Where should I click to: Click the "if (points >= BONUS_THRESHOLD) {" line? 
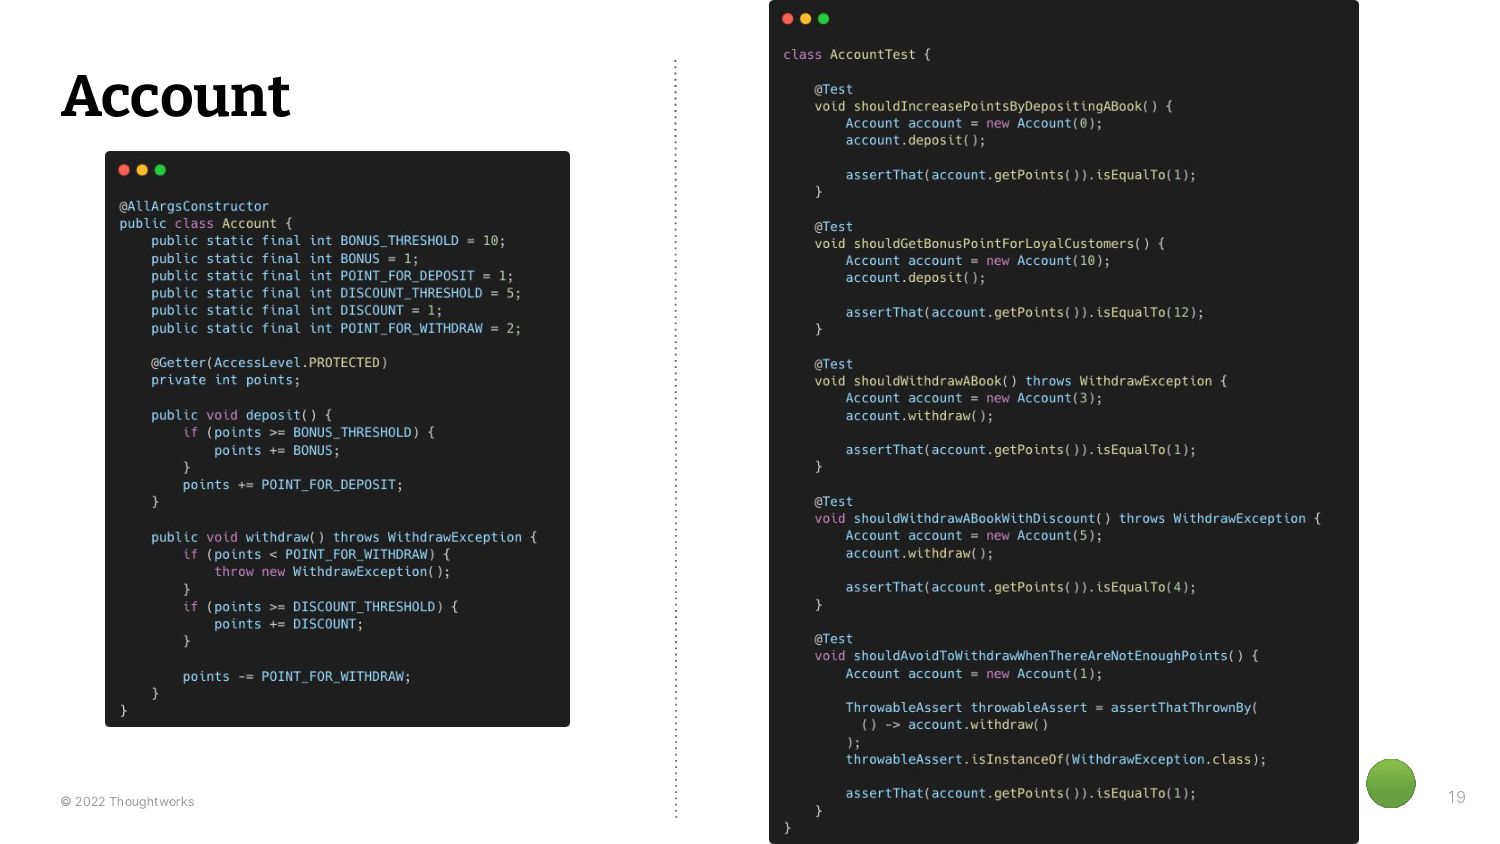(309, 433)
